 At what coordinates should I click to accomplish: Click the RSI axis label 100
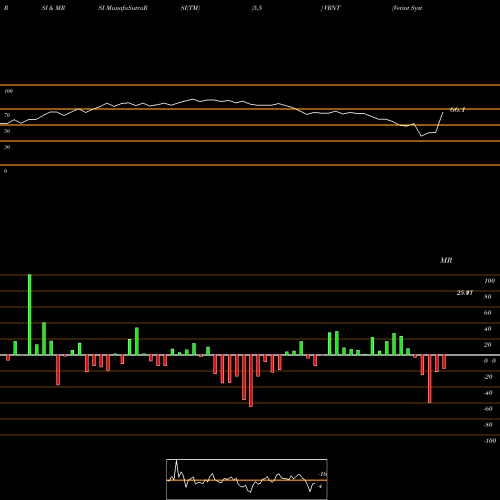click(x=8, y=91)
